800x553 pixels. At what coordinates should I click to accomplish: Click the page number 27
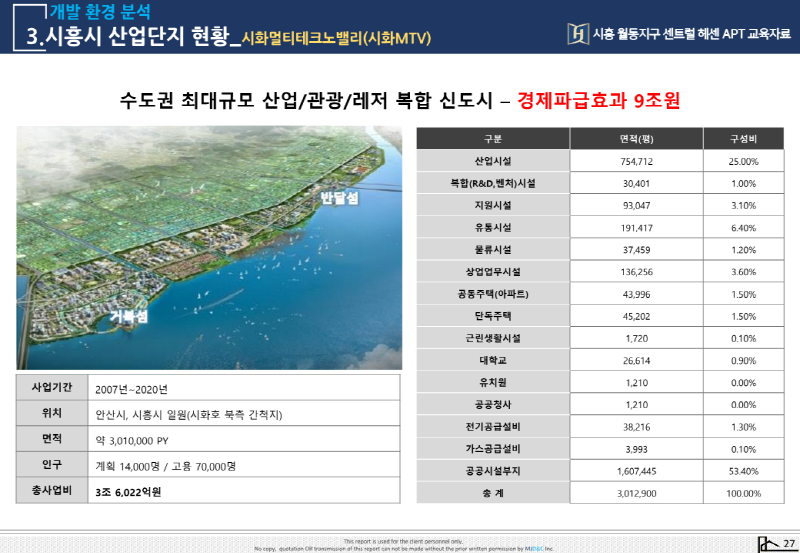coord(788,543)
